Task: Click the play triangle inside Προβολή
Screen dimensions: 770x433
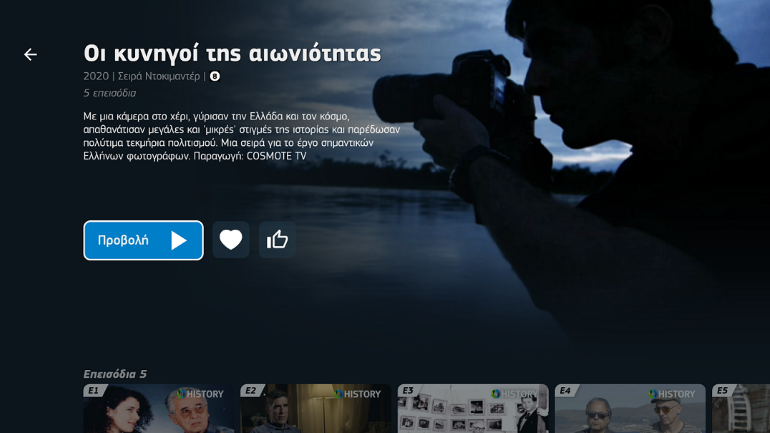Action: pos(178,240)
